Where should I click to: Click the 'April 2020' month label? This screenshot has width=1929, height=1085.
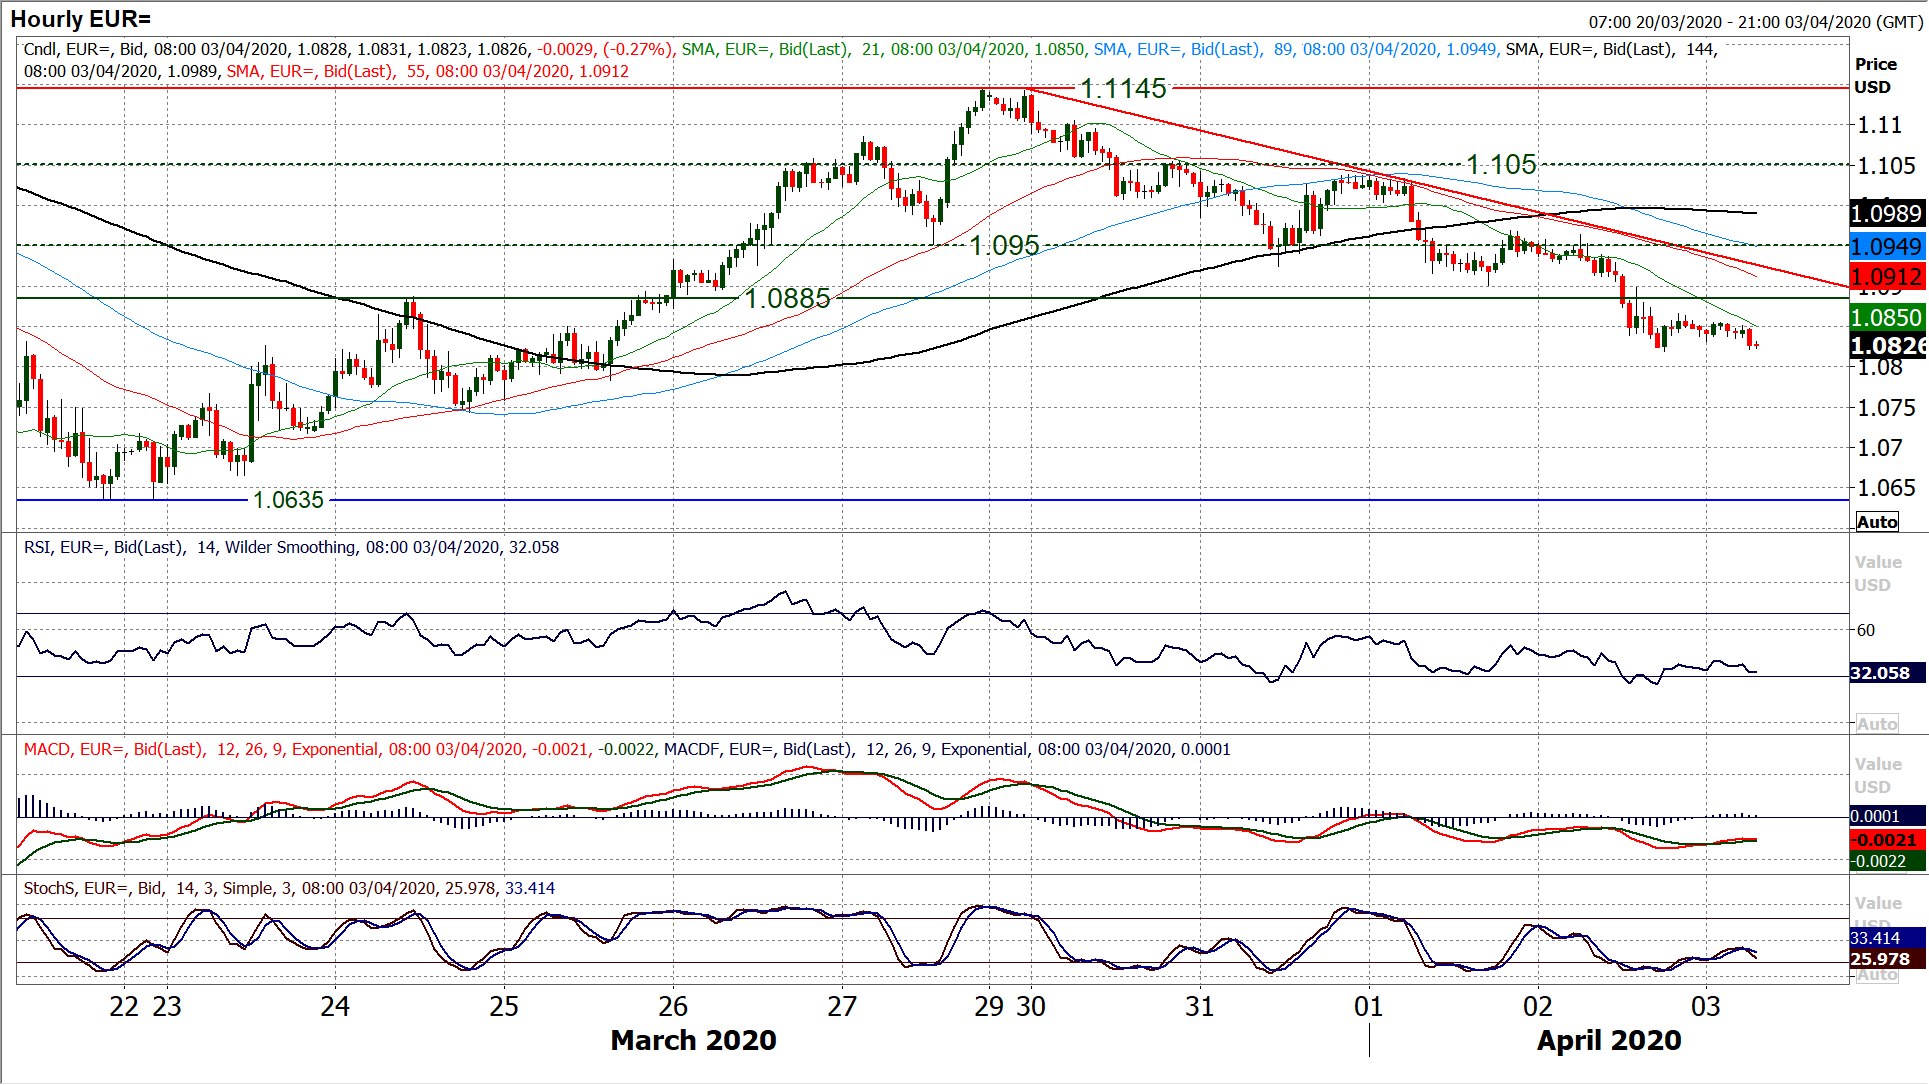pyautogui.click(x=1609, y=1040)
